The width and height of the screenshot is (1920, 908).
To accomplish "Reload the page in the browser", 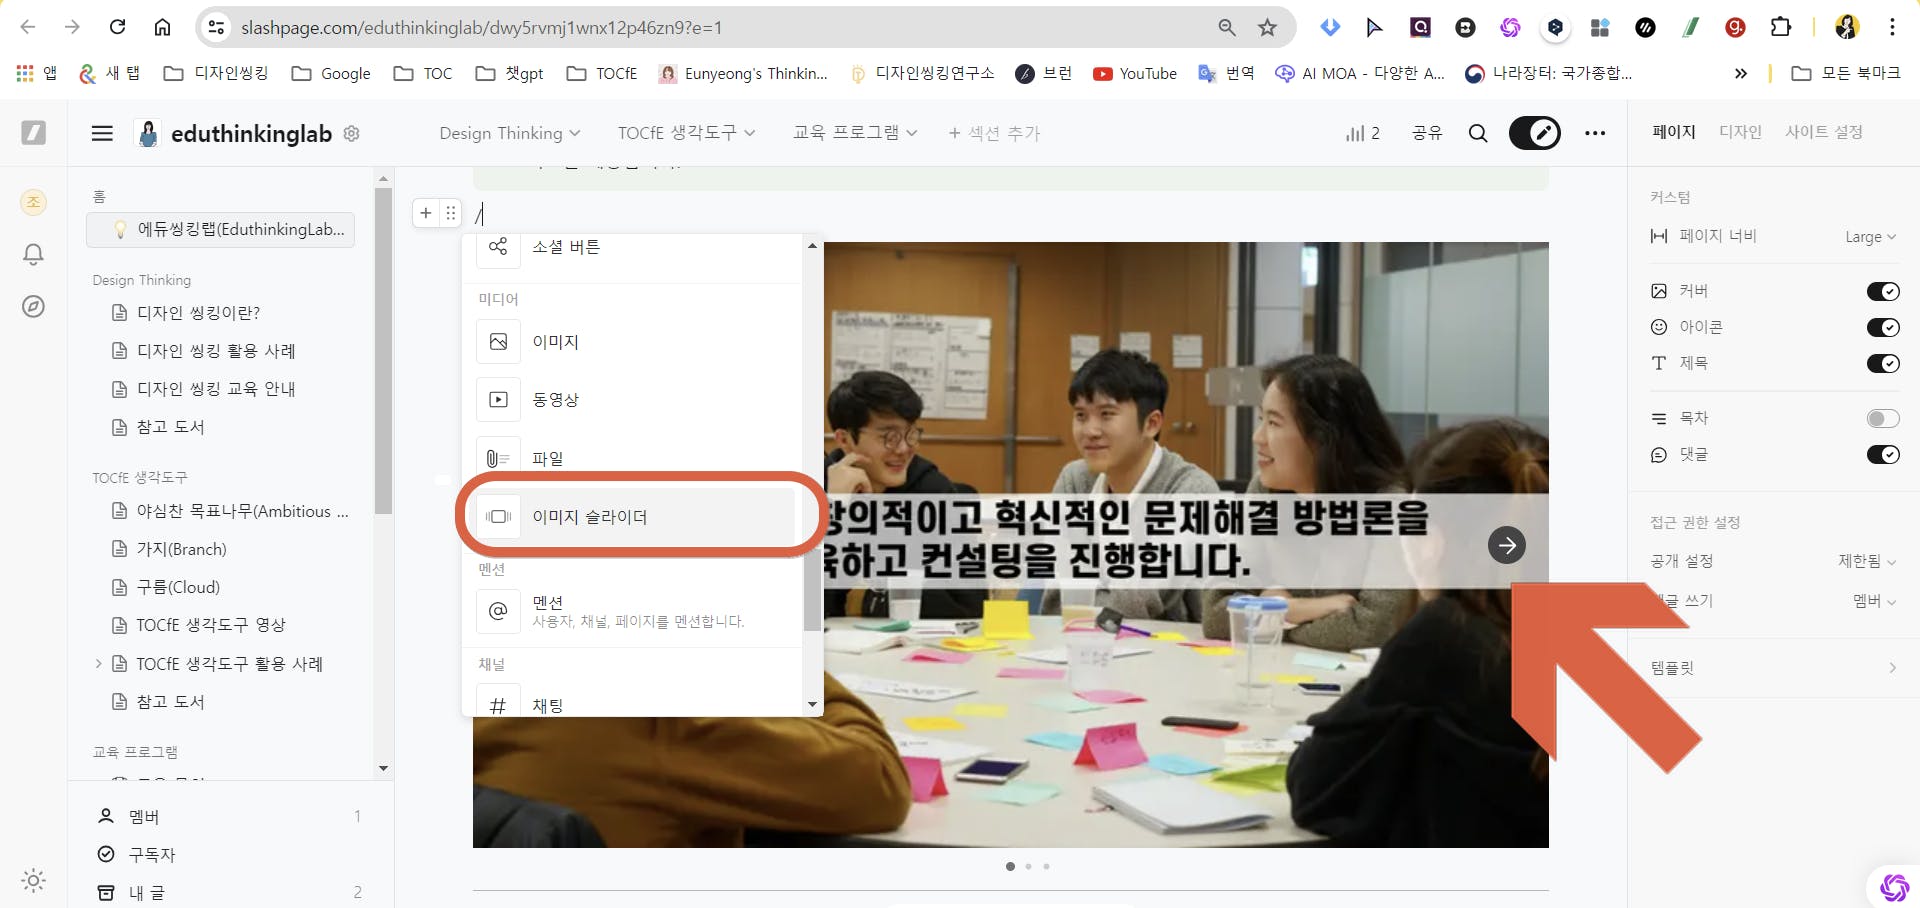I will [117, 27].
